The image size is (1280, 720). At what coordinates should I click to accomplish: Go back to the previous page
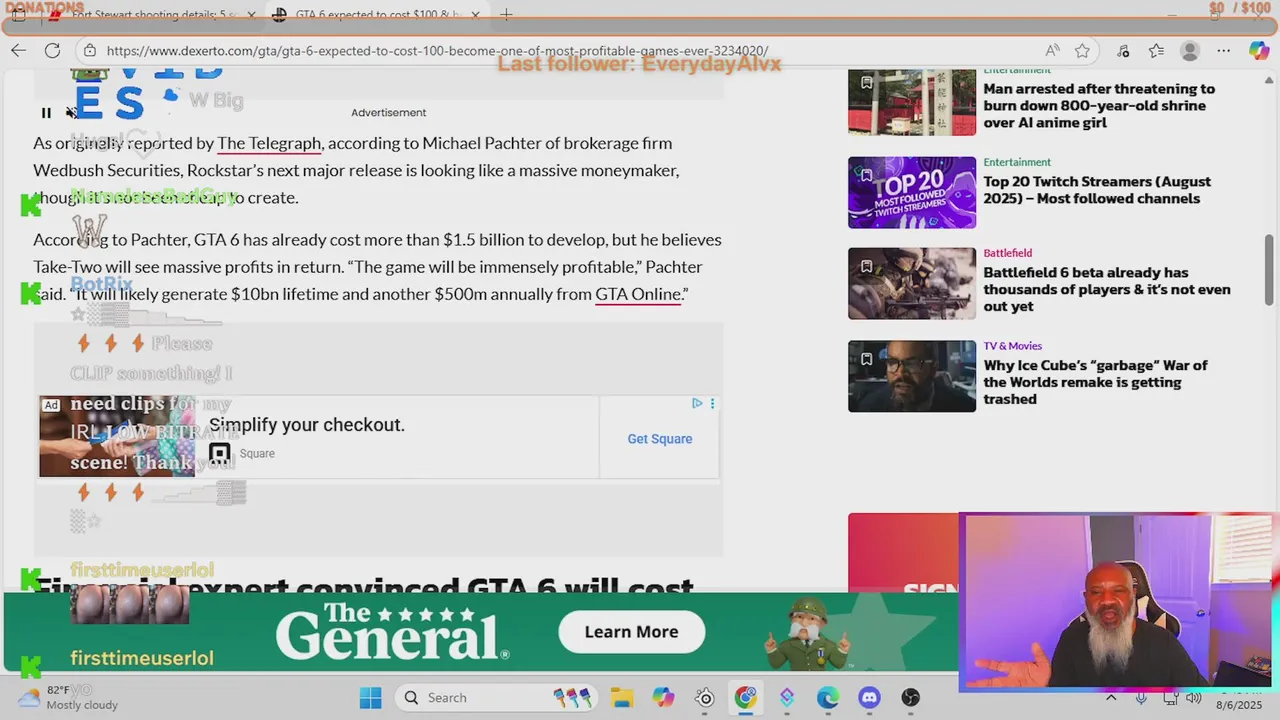(19, 50)
